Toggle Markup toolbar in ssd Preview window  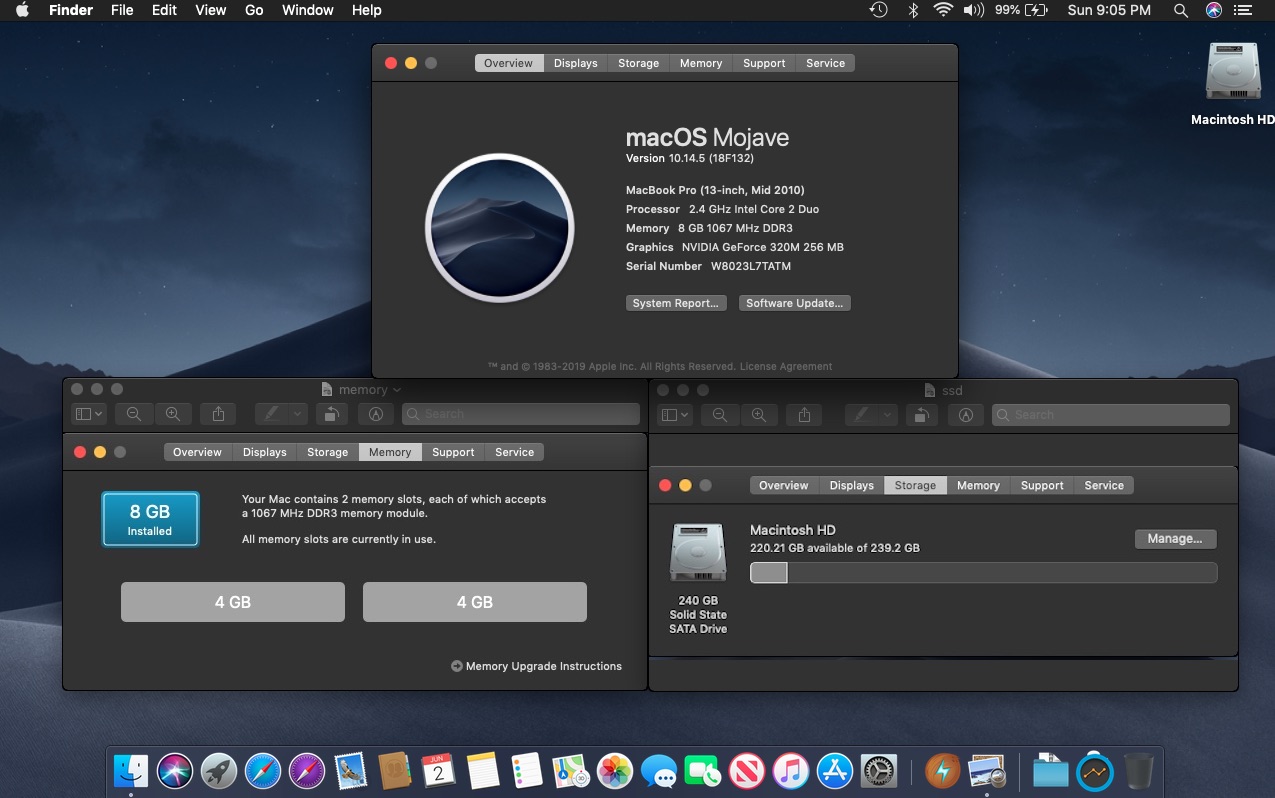[966, 415]
